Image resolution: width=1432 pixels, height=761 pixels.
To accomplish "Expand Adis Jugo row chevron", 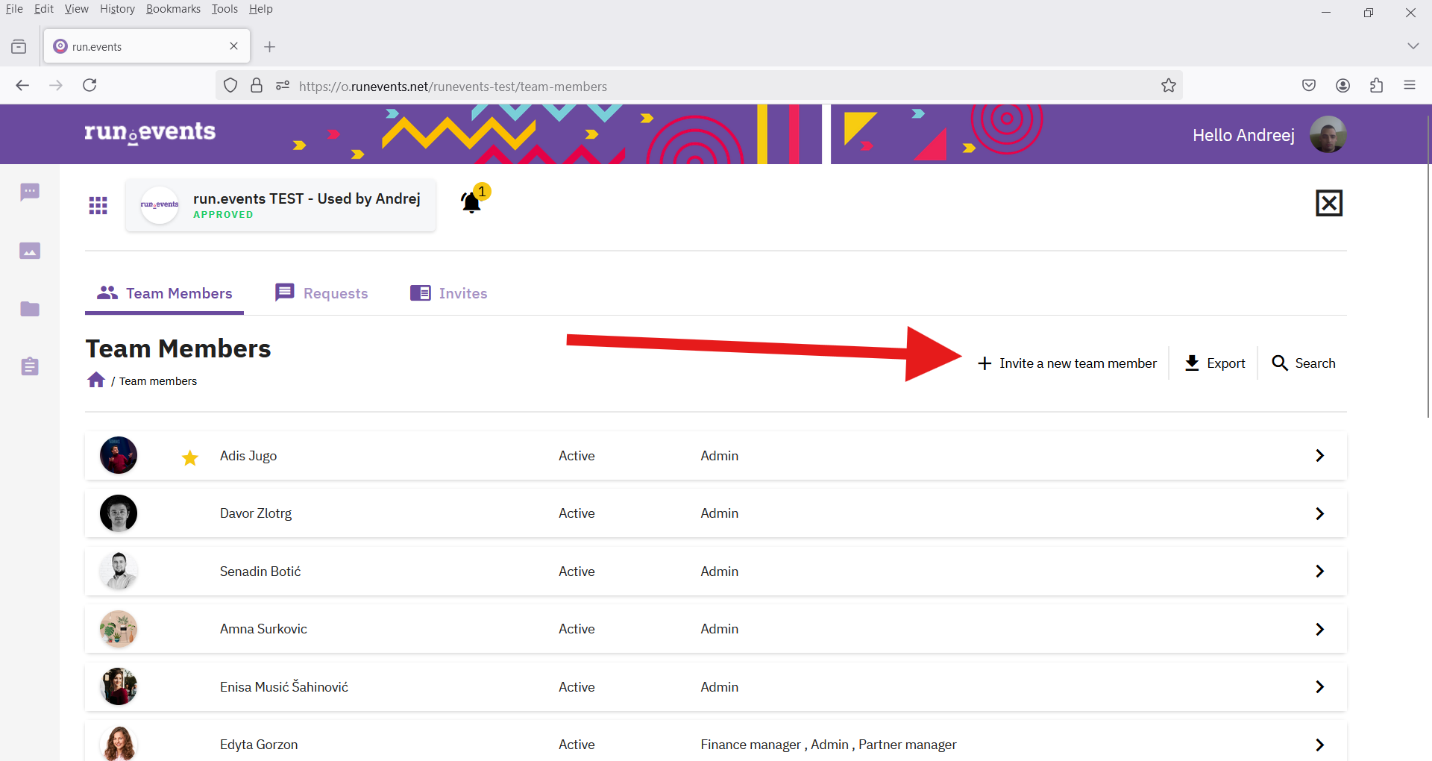I will click(x=1320, y=456).
